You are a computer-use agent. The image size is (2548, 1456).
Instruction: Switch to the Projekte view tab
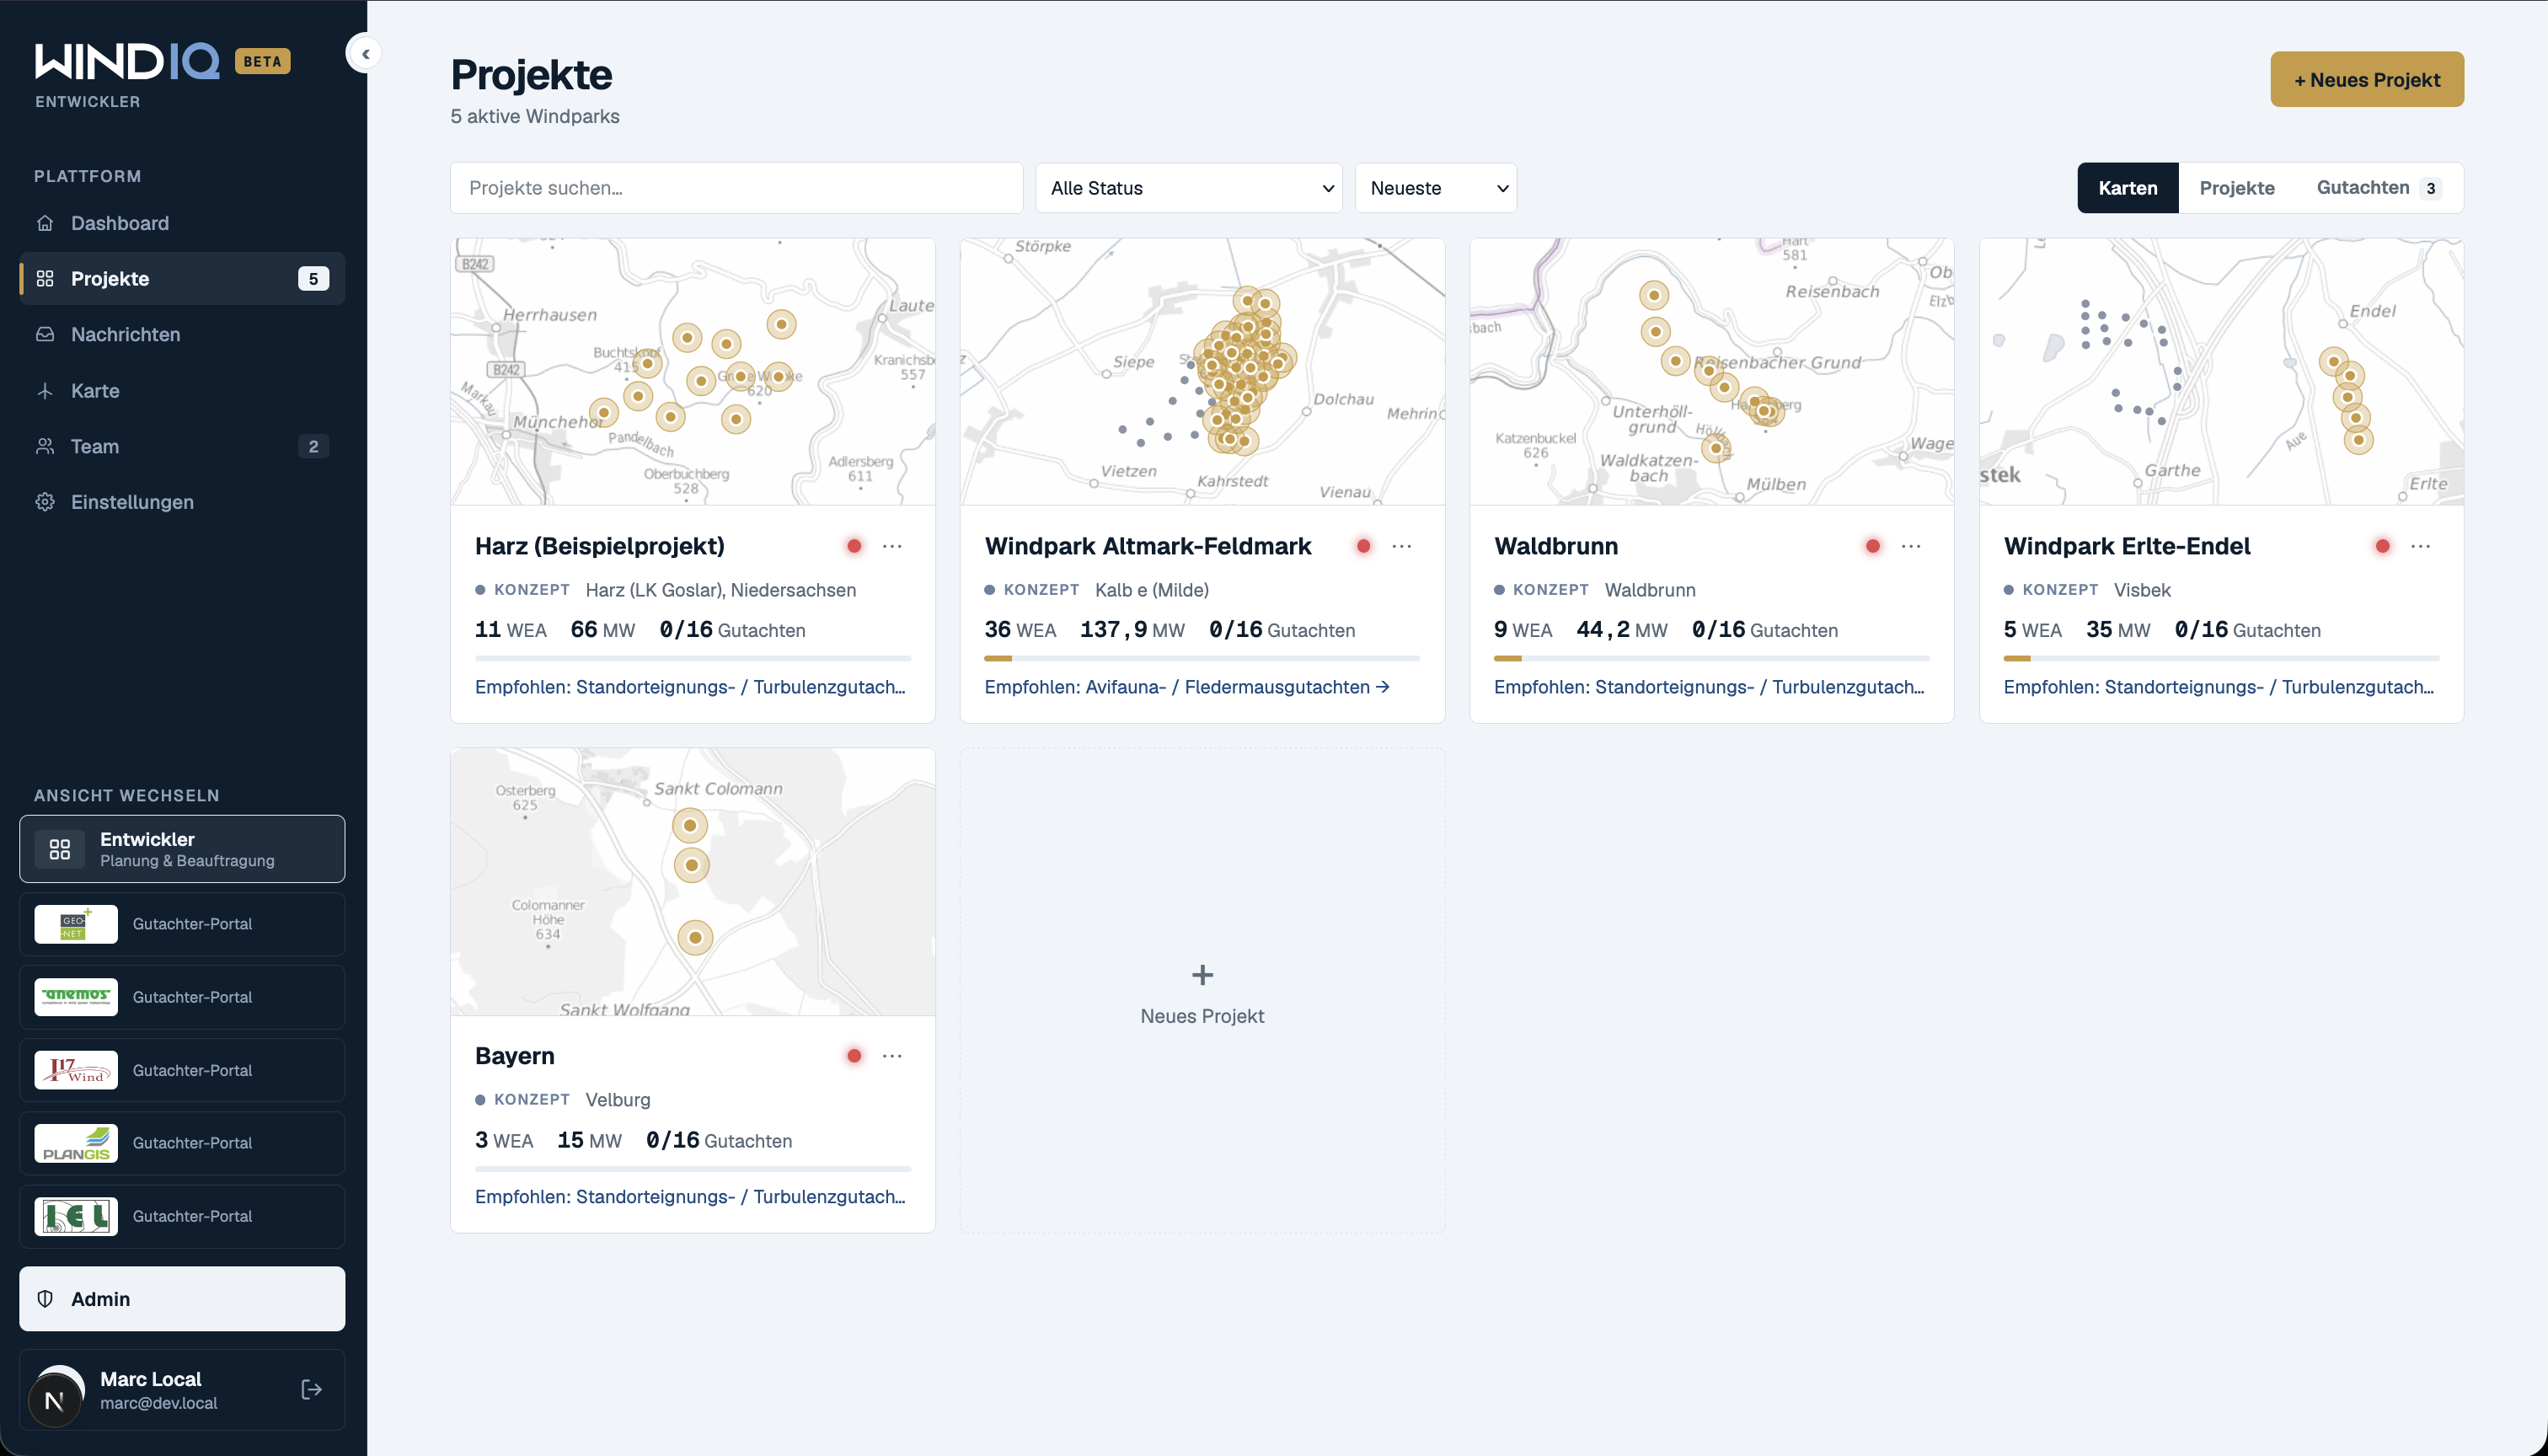point(2237,188)
